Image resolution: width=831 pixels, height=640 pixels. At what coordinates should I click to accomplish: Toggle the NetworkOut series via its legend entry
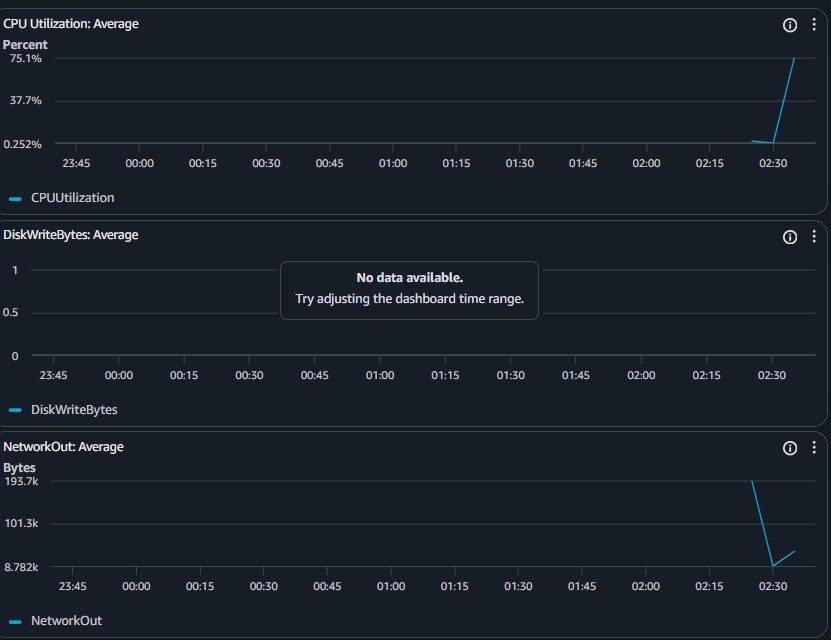pos(66,620)
